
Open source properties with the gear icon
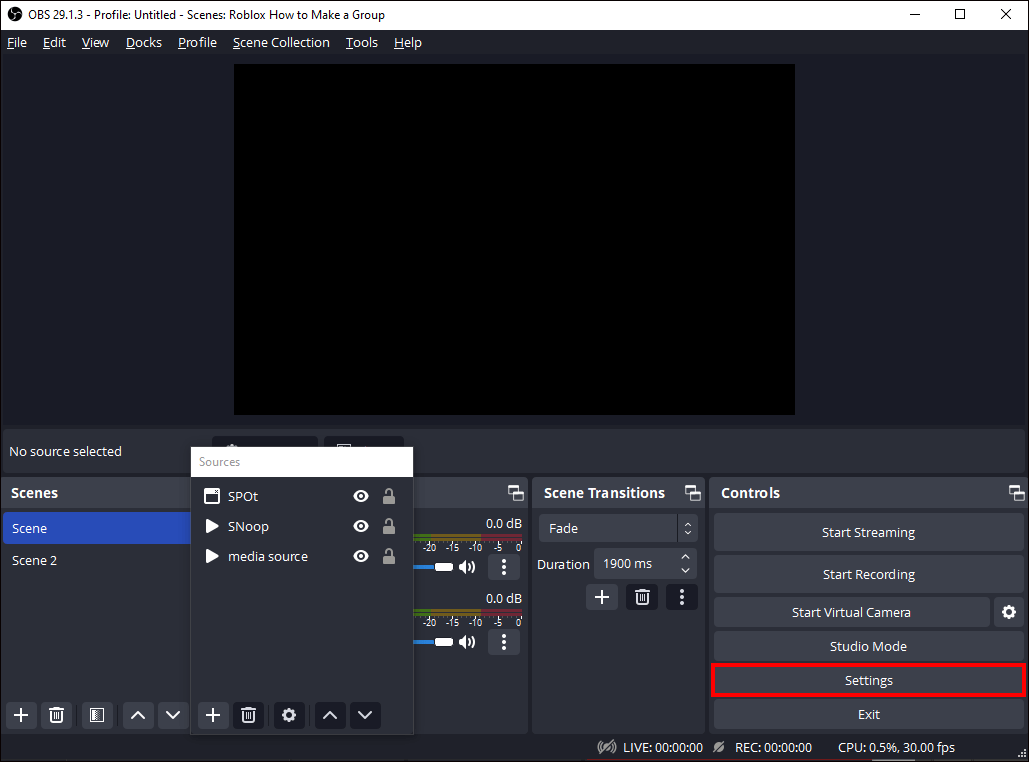pos(289,715)
